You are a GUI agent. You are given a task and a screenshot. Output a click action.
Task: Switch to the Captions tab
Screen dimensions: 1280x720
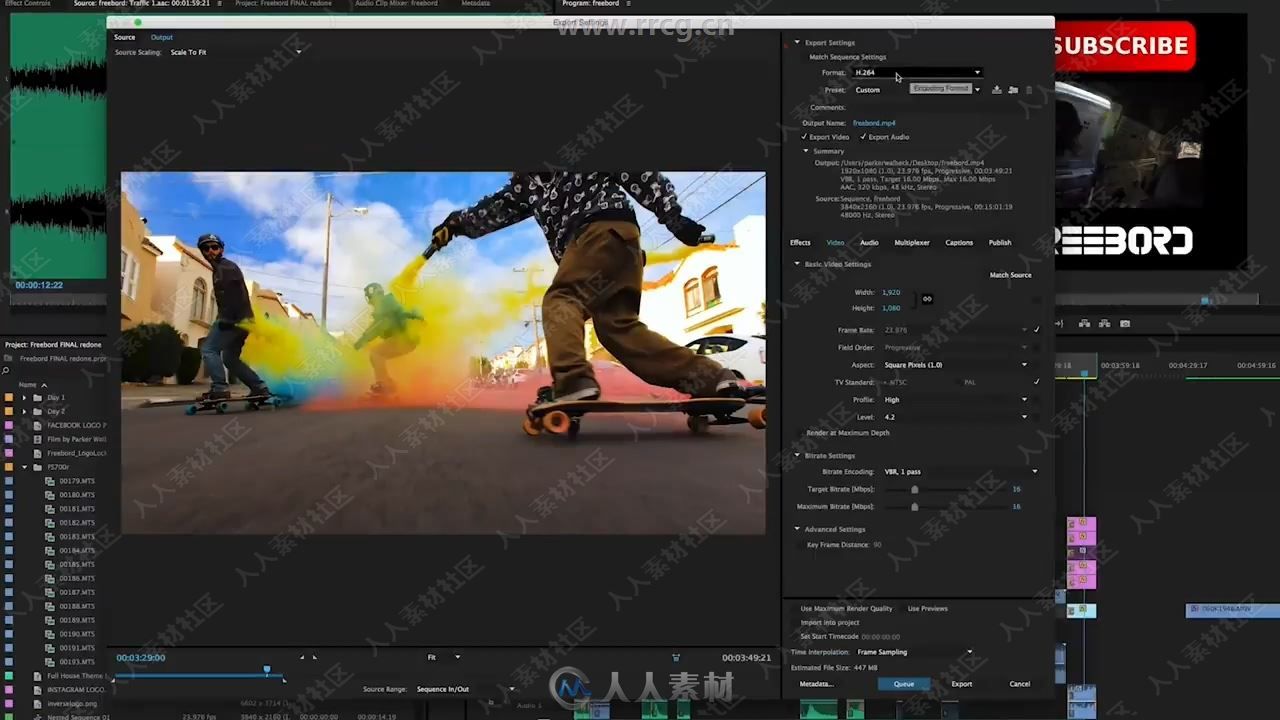coord(959,243)
